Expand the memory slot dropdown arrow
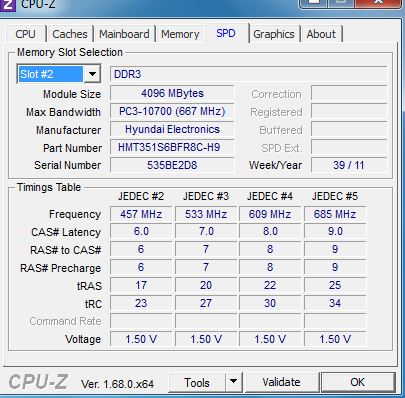405x398 pixels. click(92, 74)
